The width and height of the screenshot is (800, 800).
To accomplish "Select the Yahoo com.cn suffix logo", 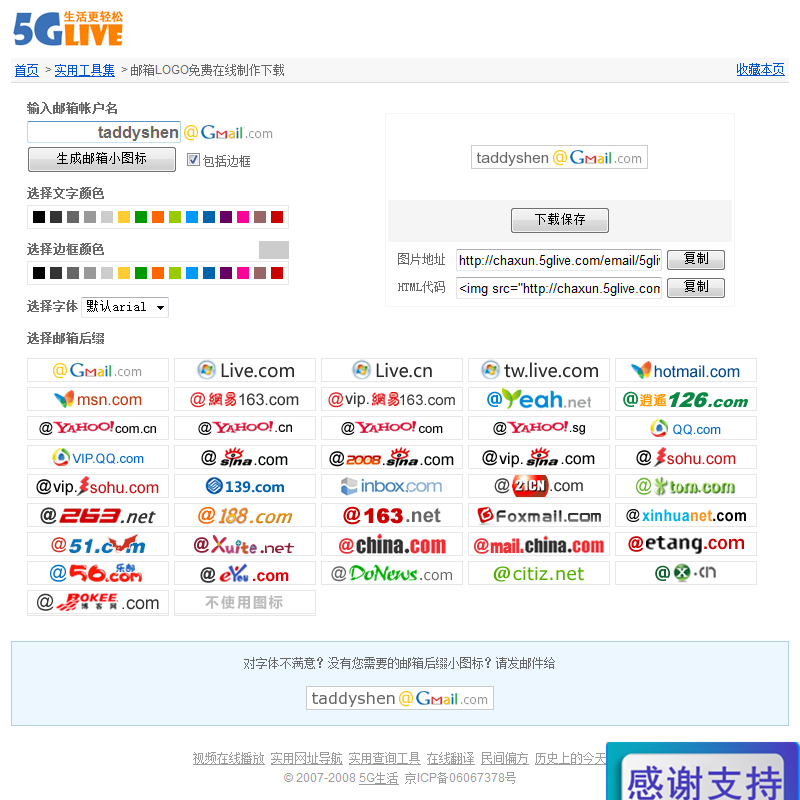I will [x=97, y=429].
